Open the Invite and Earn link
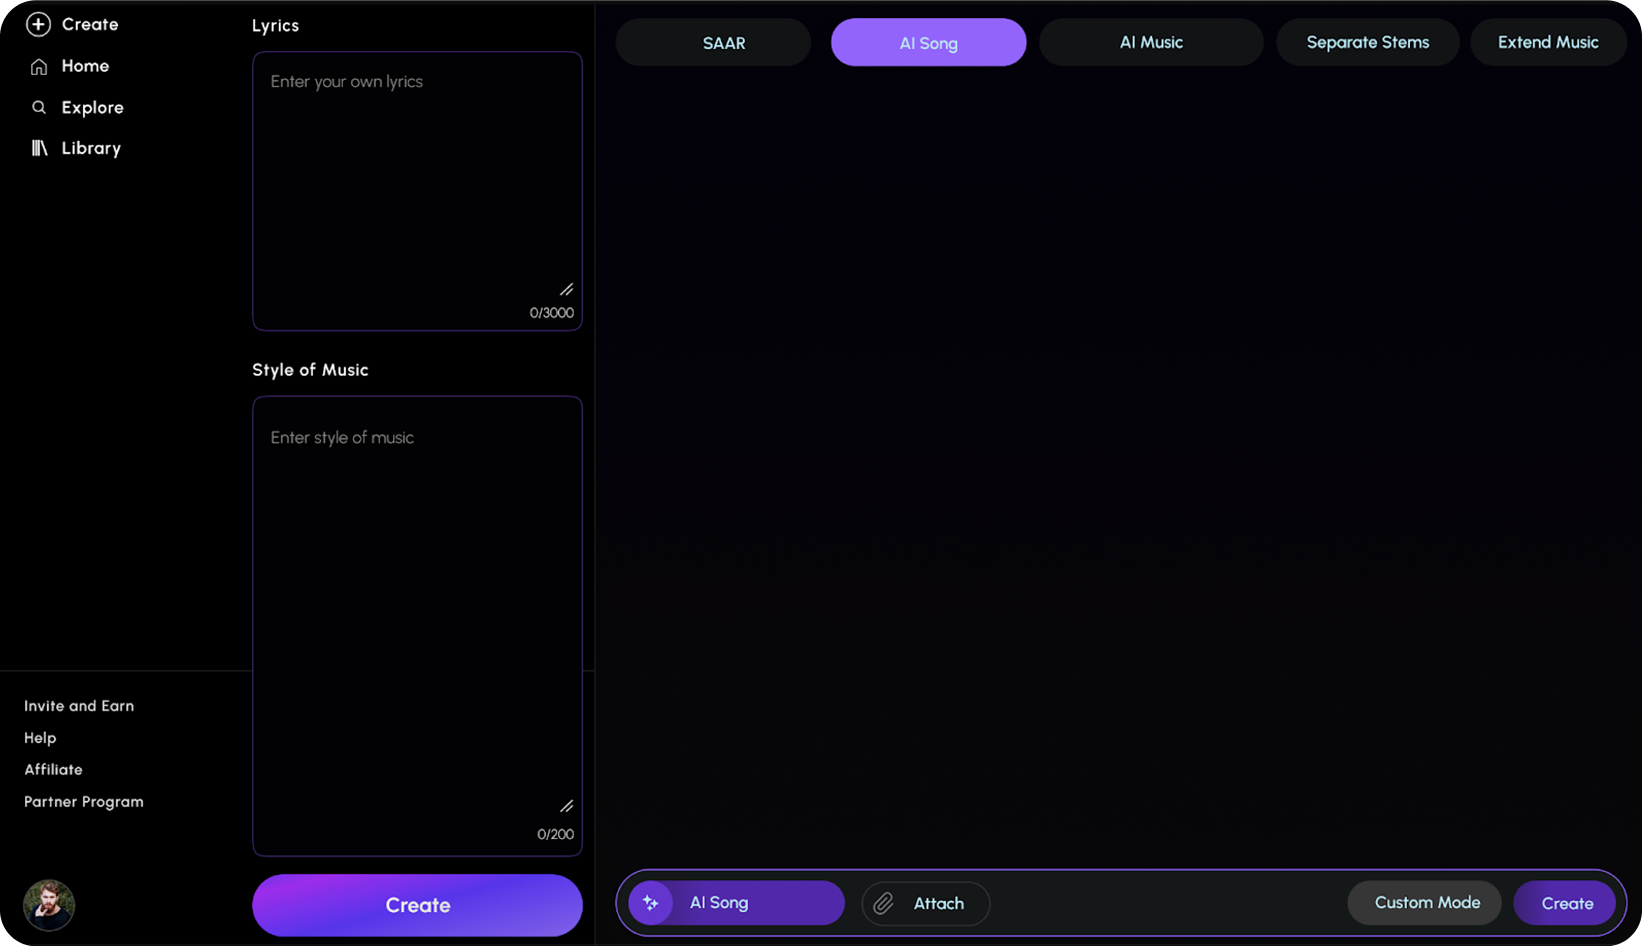The image size is (1642, 947). point(78,706)
